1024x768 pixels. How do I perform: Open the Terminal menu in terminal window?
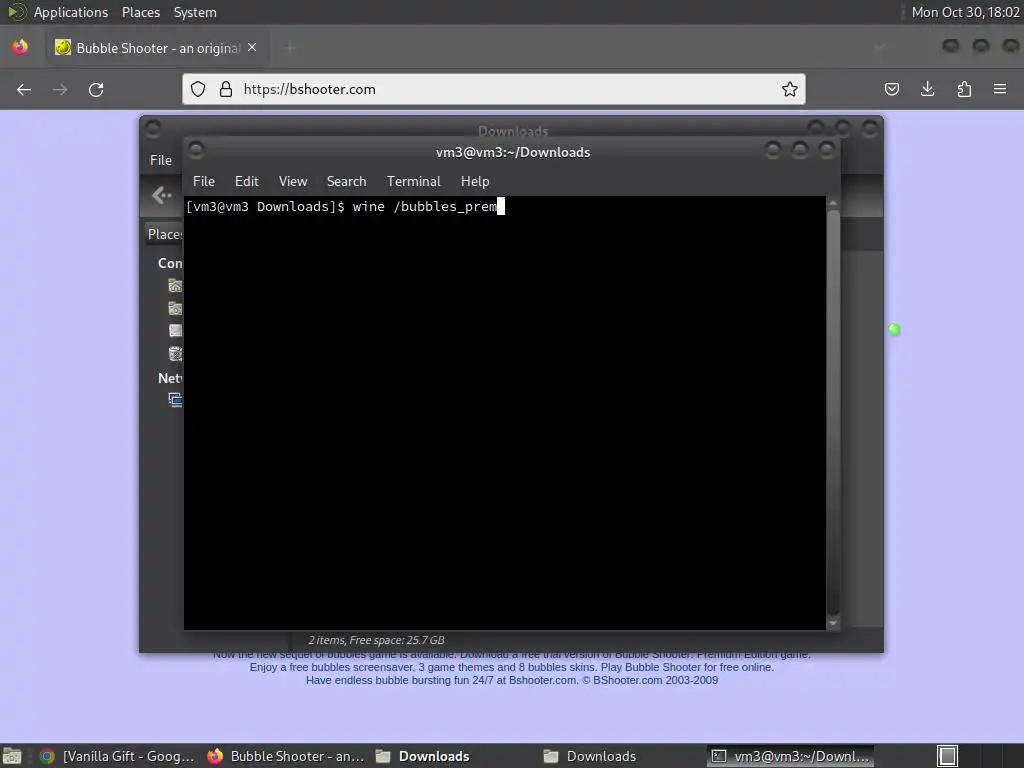pyautogui.click(x=413, y=181)
